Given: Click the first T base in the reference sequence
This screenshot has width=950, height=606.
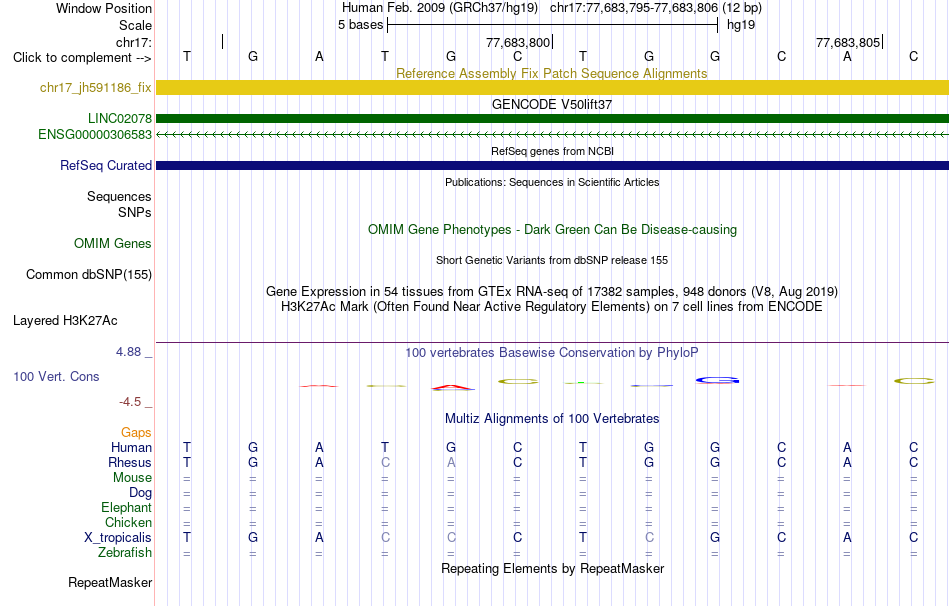Looking at the screenshot, I should [187, 56].
